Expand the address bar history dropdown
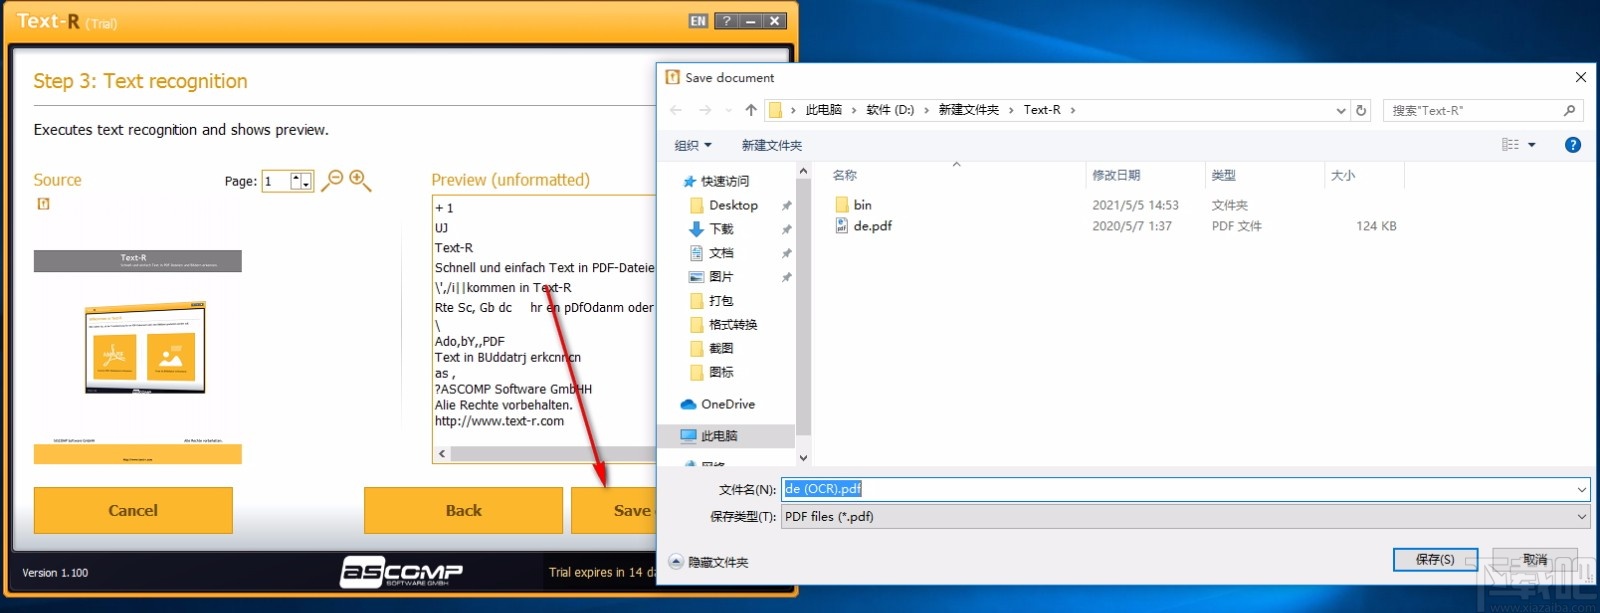 tap(1341, 110)
